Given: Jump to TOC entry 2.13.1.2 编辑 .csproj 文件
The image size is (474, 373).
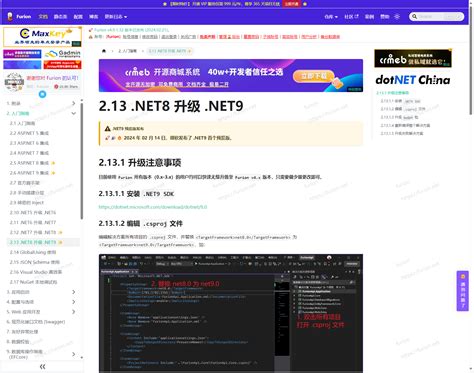Looking at the screenshot, I should pos(403,109).
